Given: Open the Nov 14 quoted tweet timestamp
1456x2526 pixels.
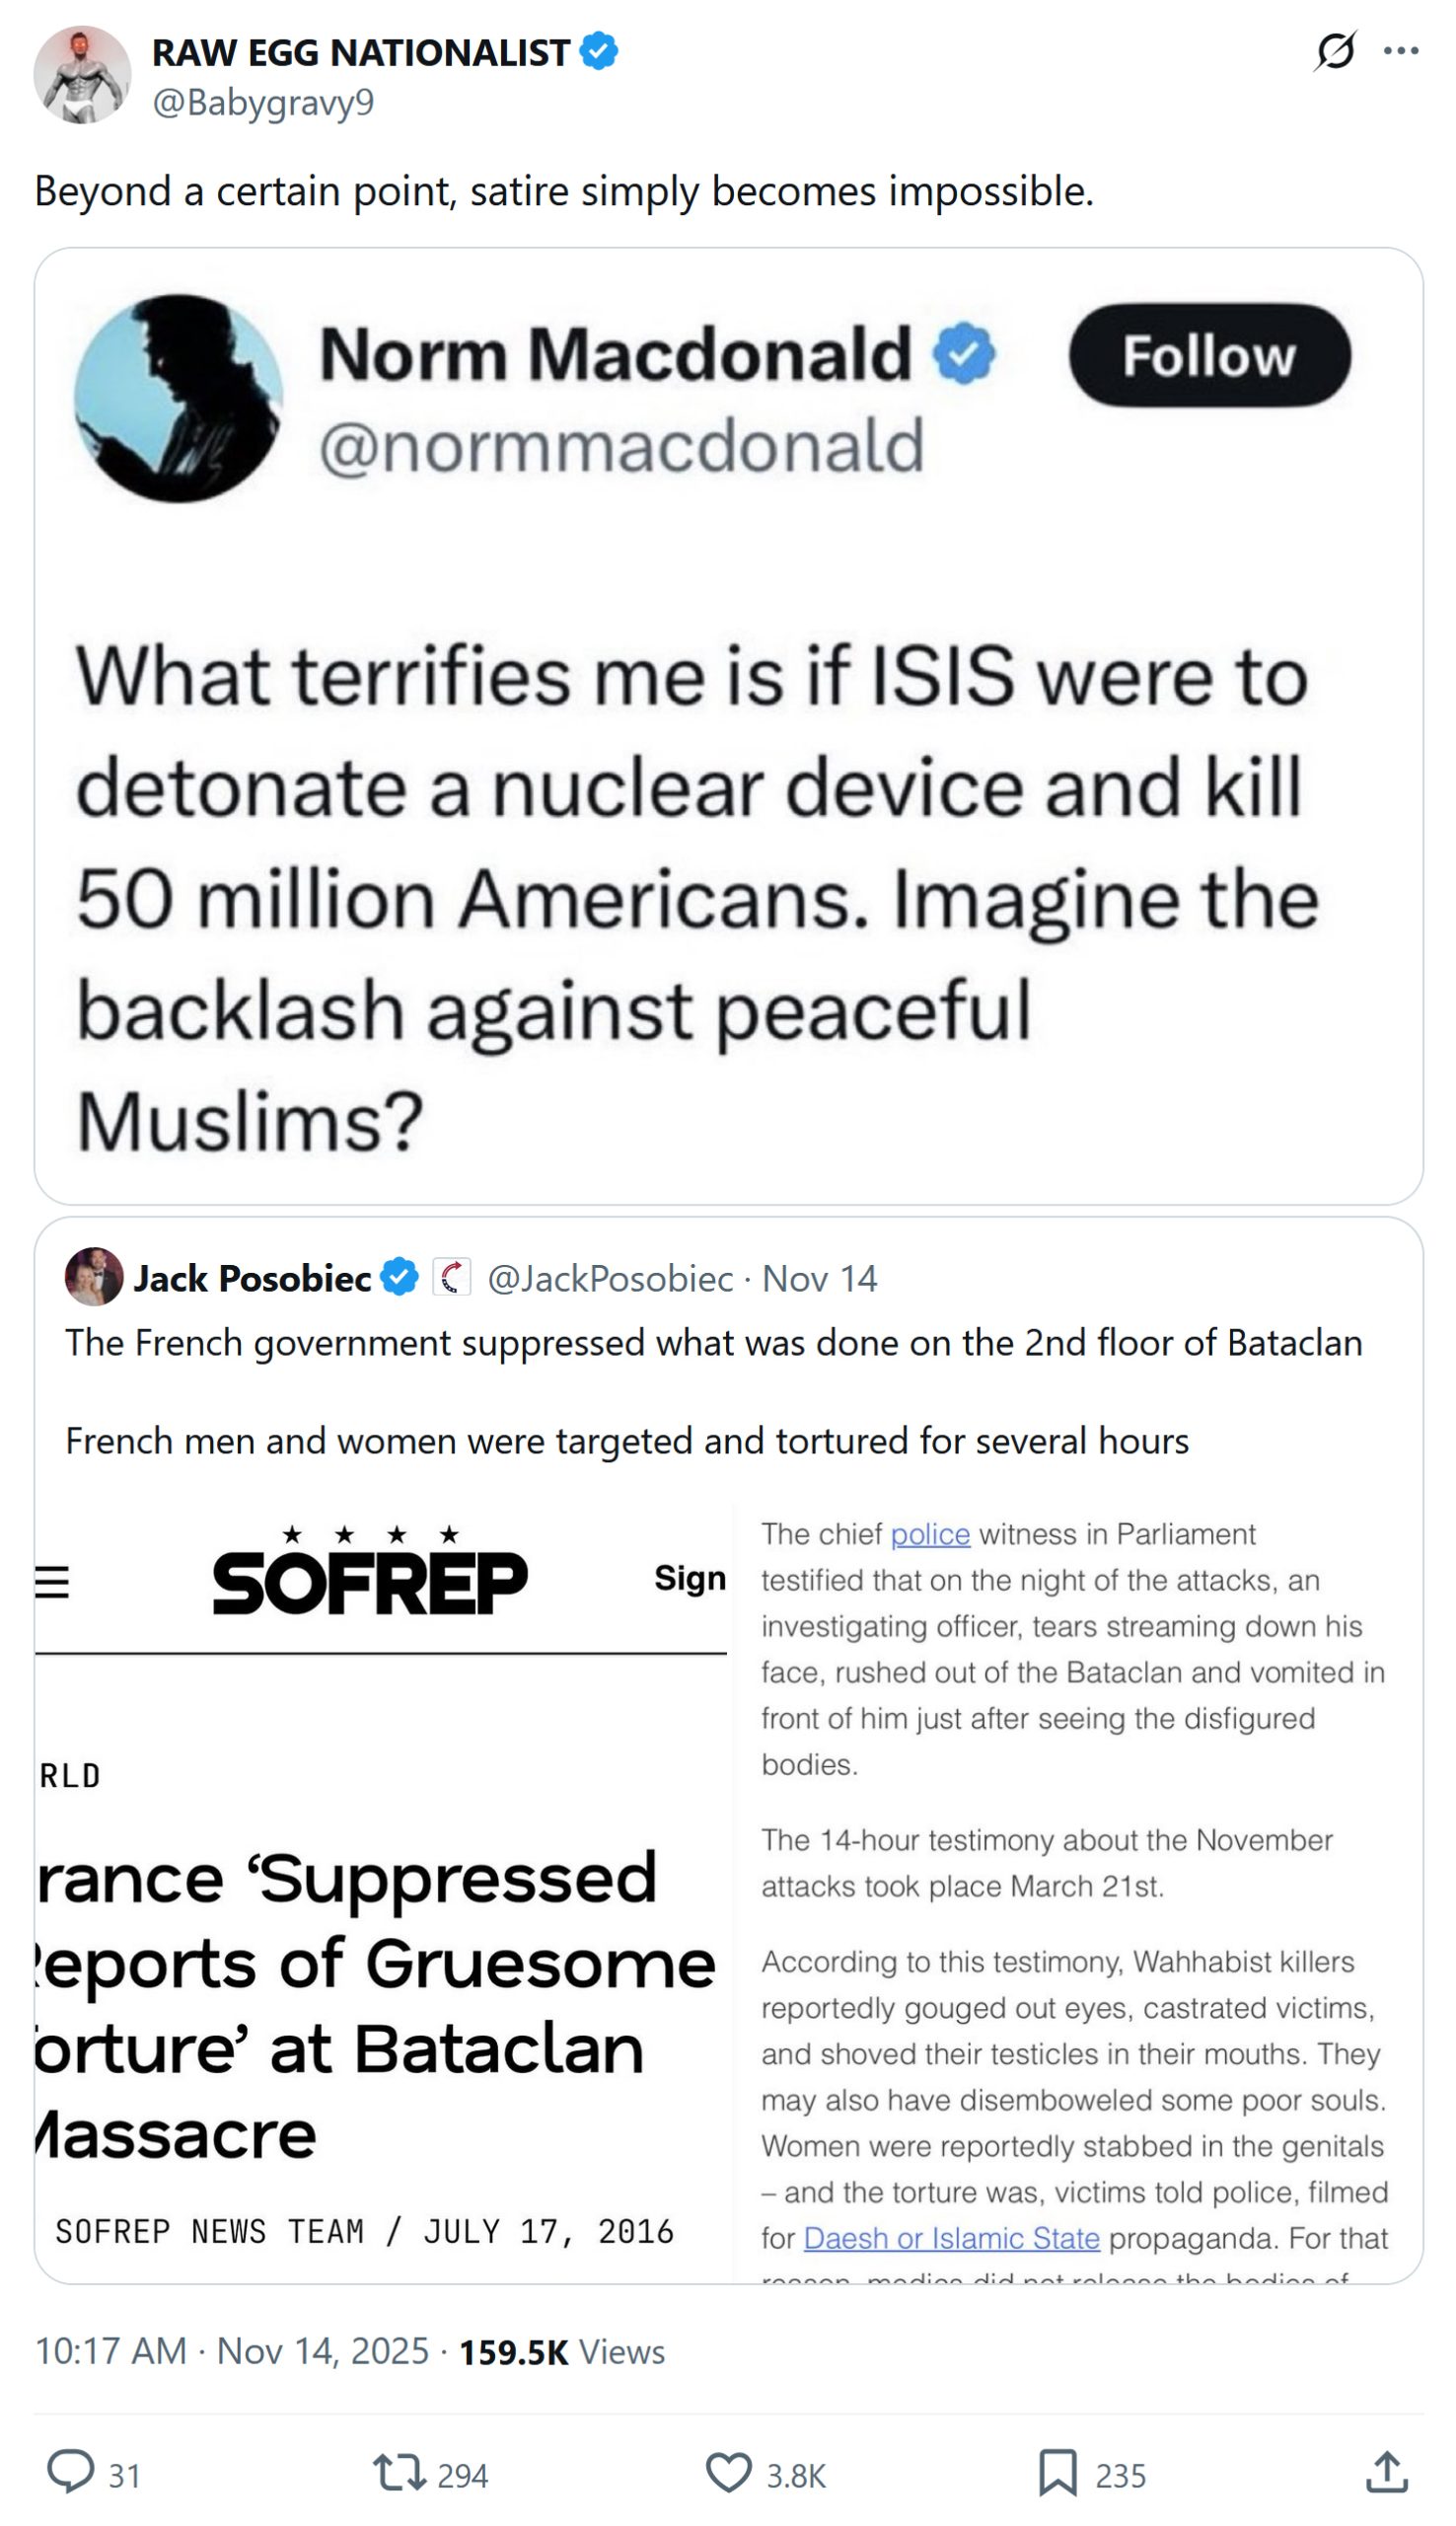Looking at the screenshot, I should coord(819,1278).
